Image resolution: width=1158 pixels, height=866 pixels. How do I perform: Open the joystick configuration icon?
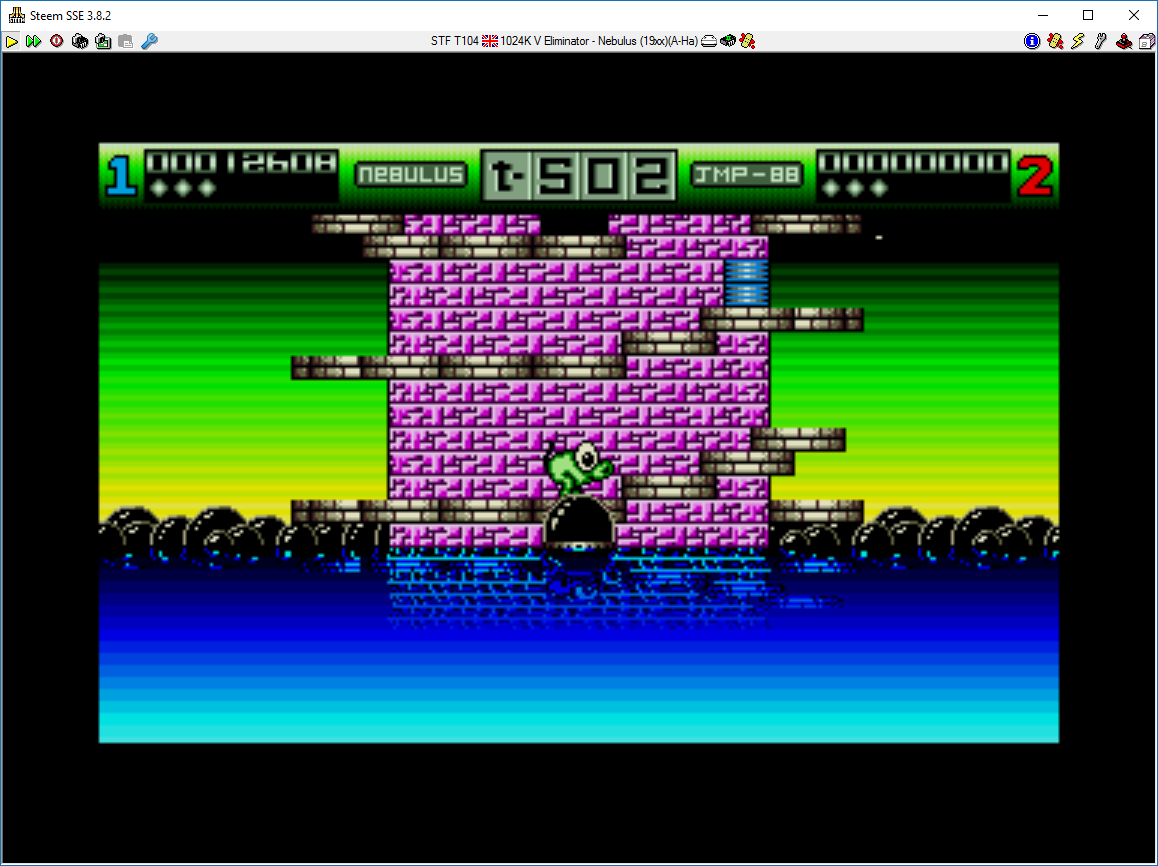(x=1124, y=41)
